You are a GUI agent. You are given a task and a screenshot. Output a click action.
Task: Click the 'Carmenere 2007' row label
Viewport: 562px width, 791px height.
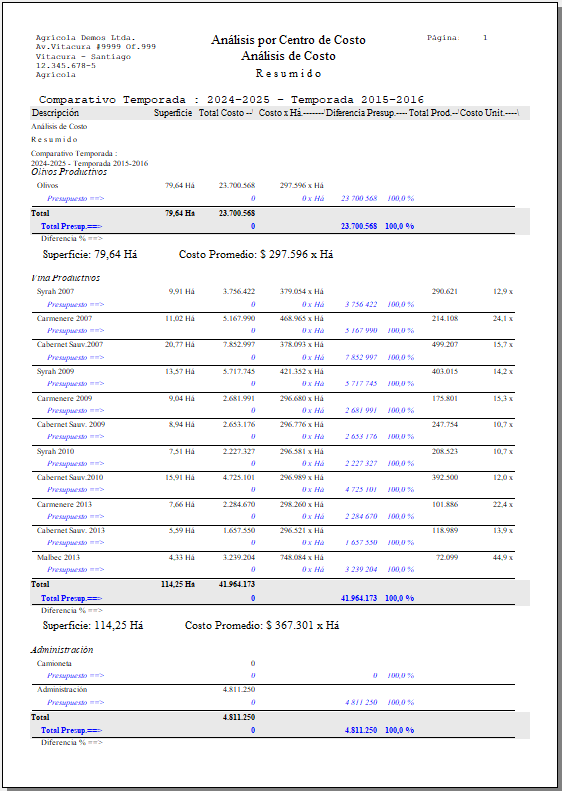65,318
